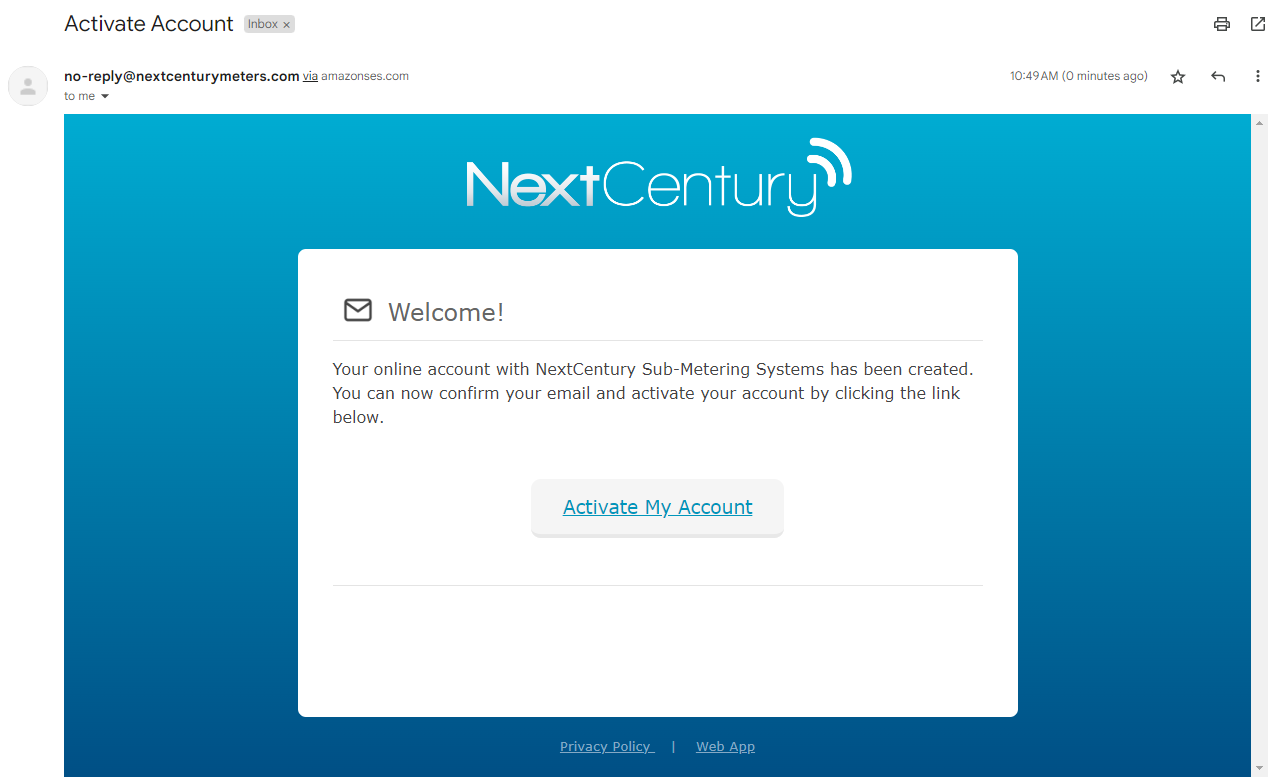Reply to the email with the arrow icon
Viewport: 1277px width, 780px height.
click(x=1218, y=77)
